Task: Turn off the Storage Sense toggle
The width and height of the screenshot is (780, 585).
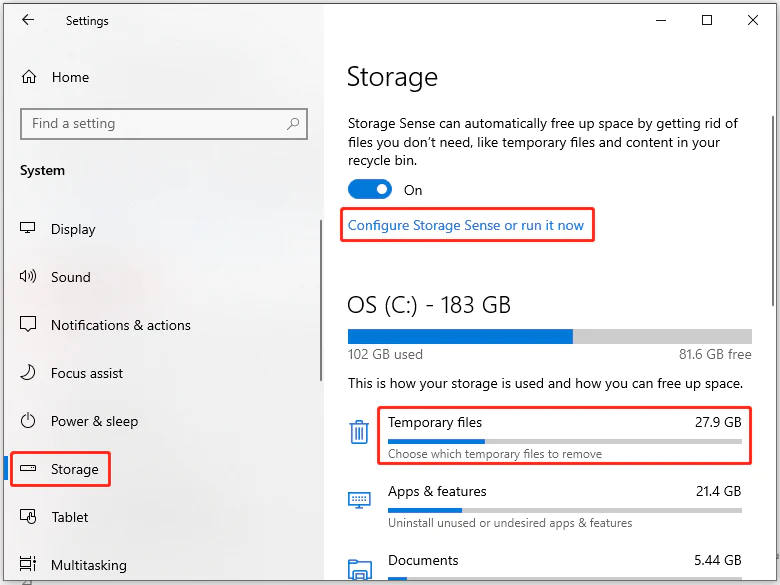Action: click(x=369, y=190)
